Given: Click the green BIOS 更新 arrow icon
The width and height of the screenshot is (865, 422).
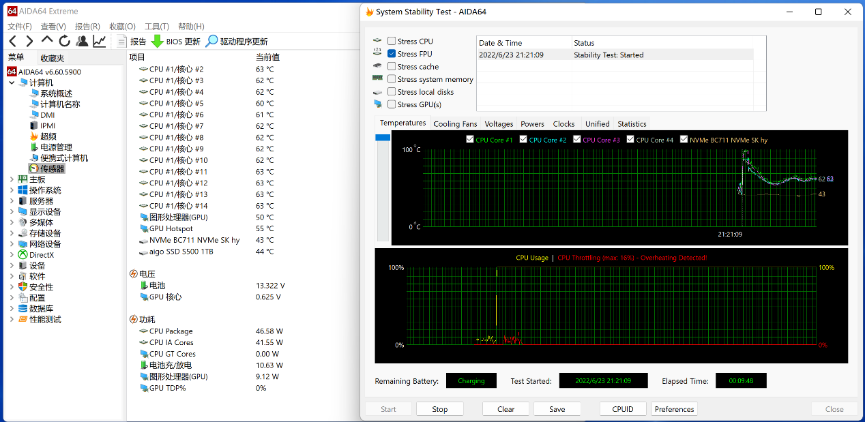Looking at the screenshot, I should coord(157,41).
